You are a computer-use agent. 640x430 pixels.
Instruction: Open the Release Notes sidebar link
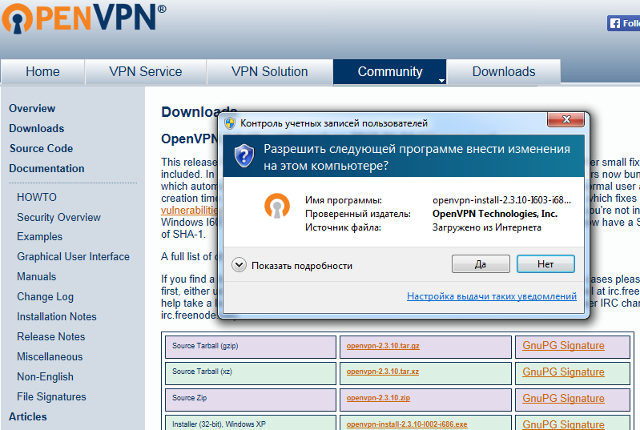tap(51, 337)
